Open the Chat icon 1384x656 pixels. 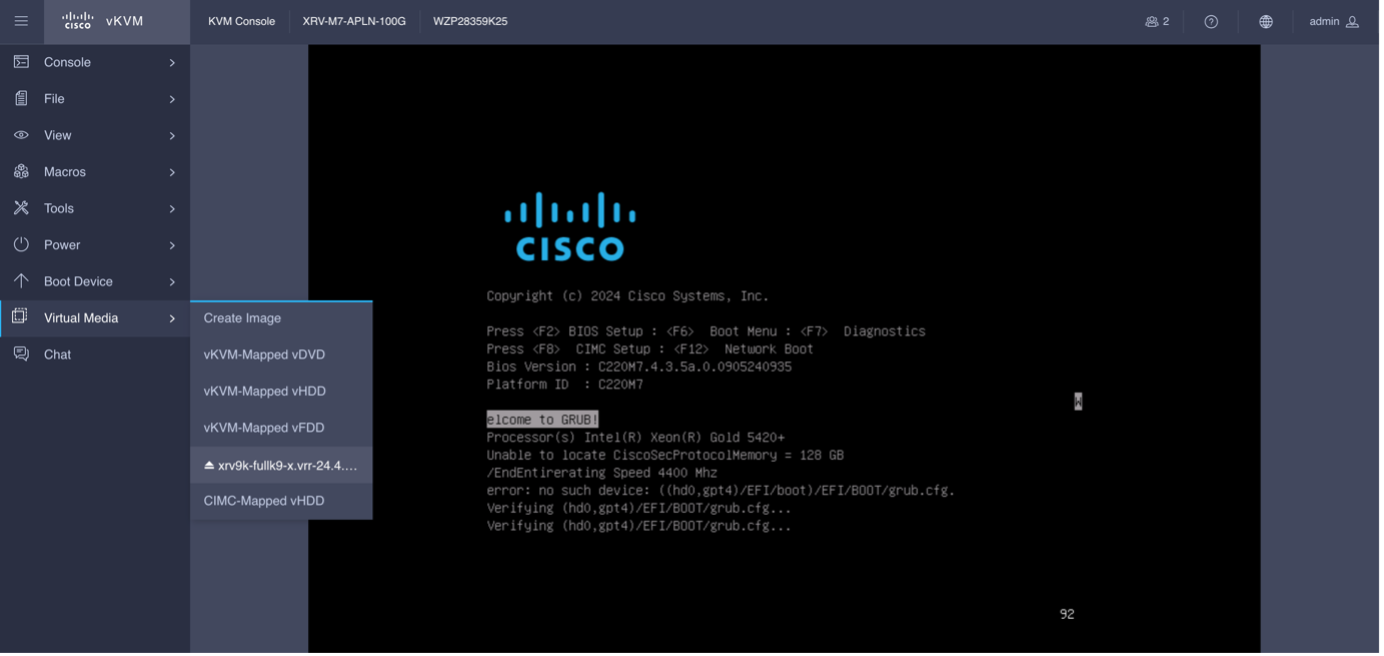click(x=22, y=354)
